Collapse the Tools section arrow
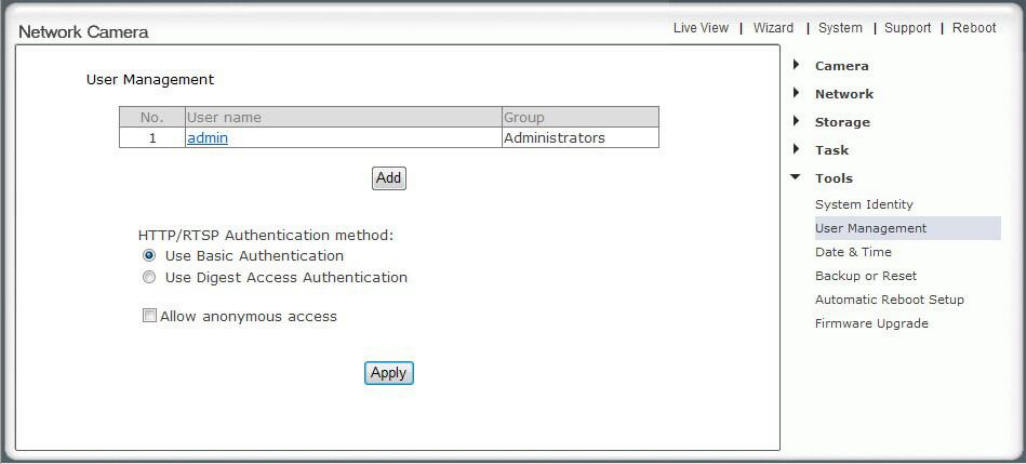The image size is (1026, 464). click(796, 177)
